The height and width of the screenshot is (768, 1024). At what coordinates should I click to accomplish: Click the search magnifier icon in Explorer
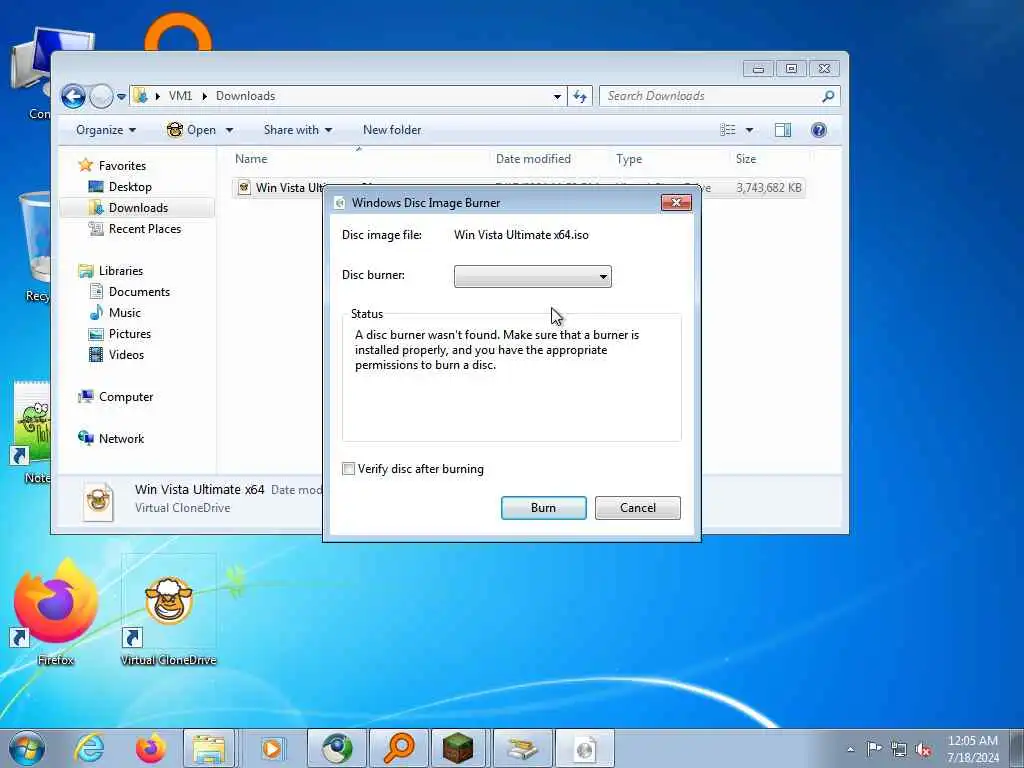tap(828, 96)
